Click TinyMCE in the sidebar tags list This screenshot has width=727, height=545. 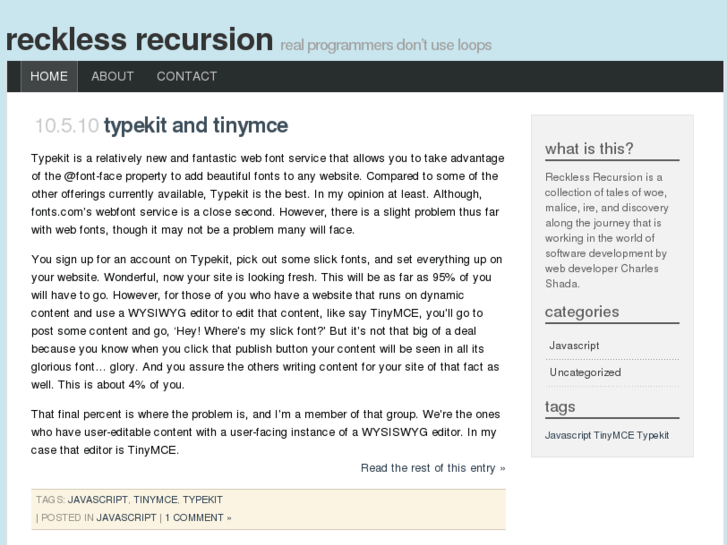613,435
